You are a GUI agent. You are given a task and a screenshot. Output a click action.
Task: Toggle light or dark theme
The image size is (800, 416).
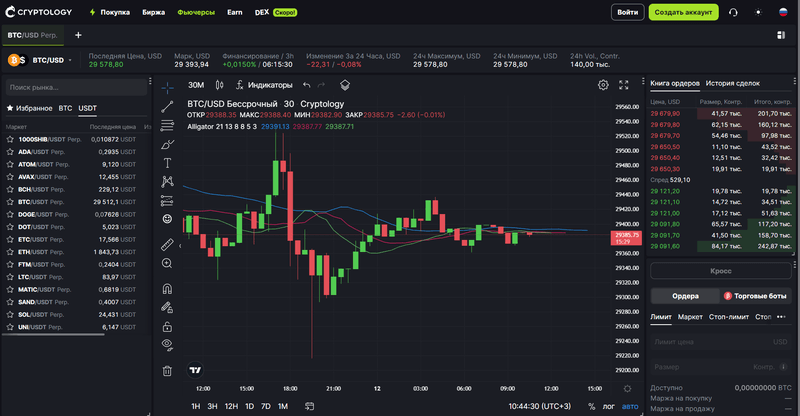(758, 12)
